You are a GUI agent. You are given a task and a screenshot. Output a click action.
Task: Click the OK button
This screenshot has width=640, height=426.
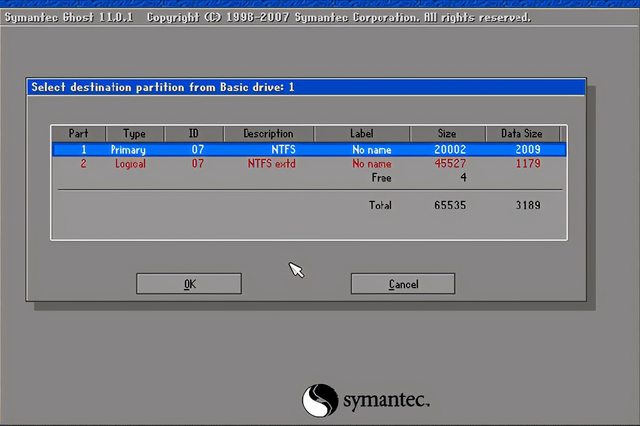tap(189, 284)
